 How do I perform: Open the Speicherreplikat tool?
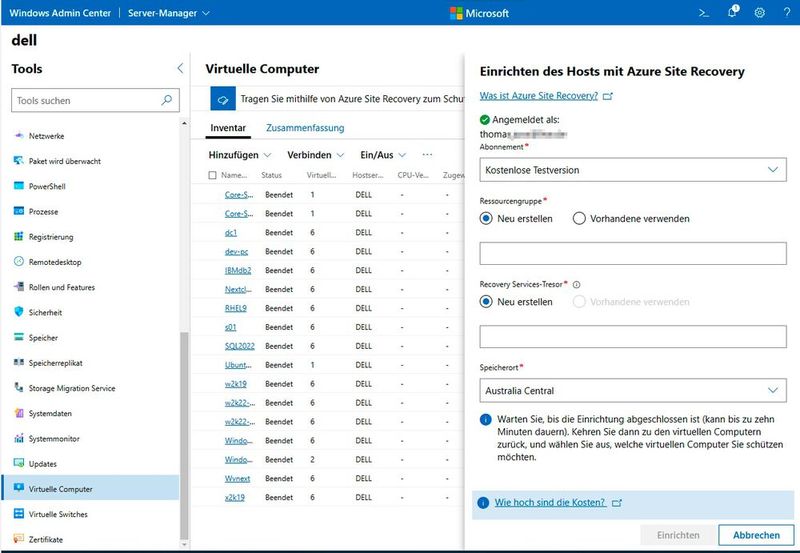[56, 363]
